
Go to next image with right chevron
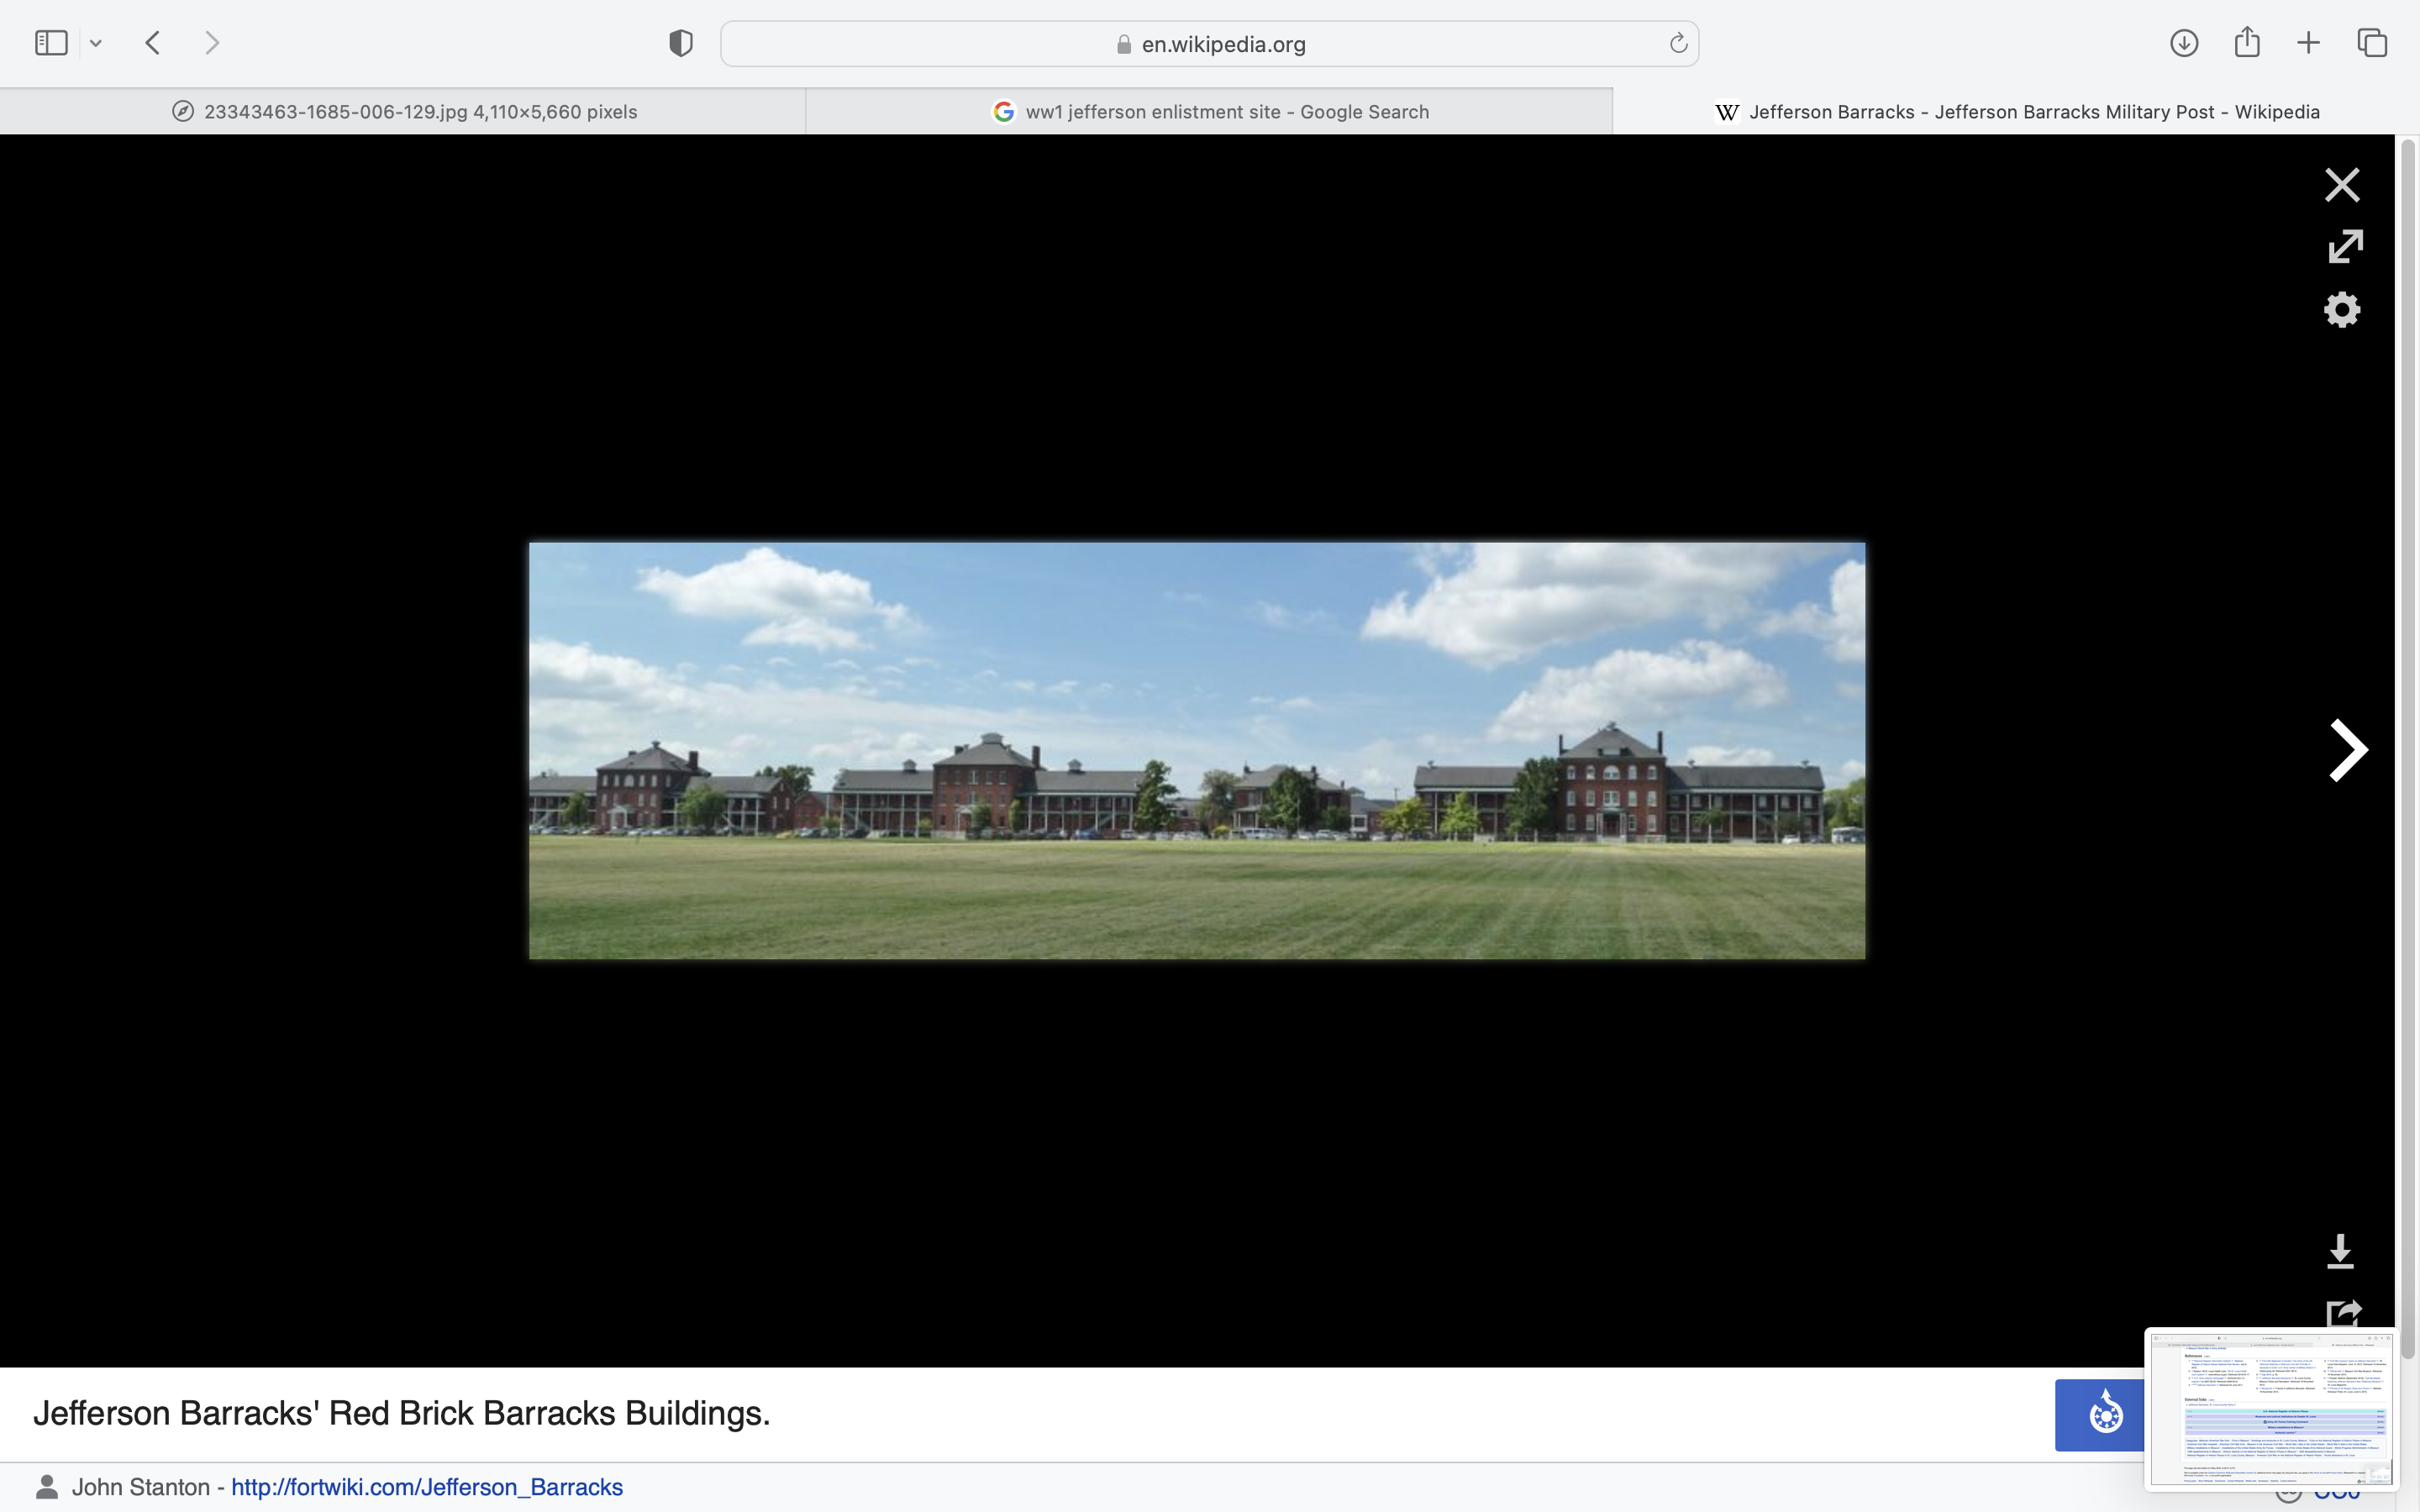pos(2347,750)
